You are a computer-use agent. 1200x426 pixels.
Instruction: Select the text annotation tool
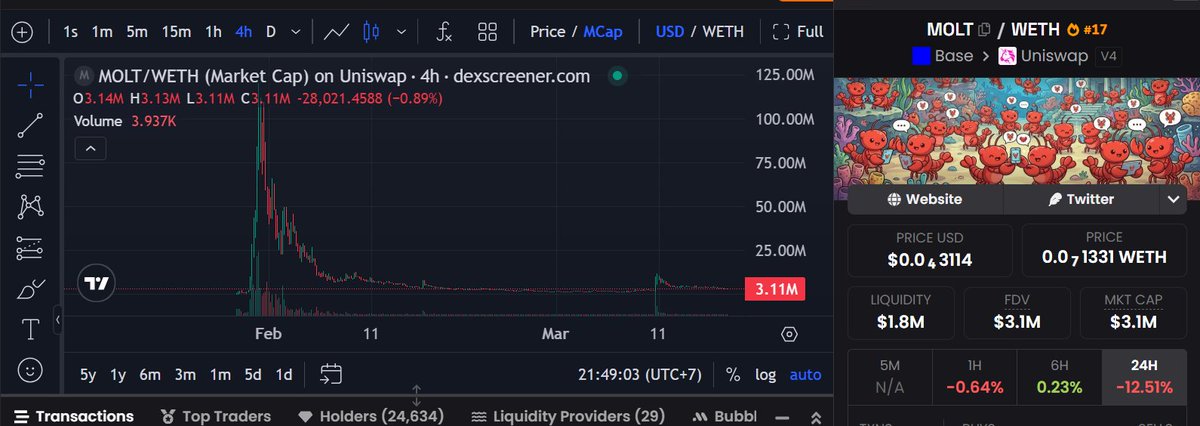click(x=31, y=329)
